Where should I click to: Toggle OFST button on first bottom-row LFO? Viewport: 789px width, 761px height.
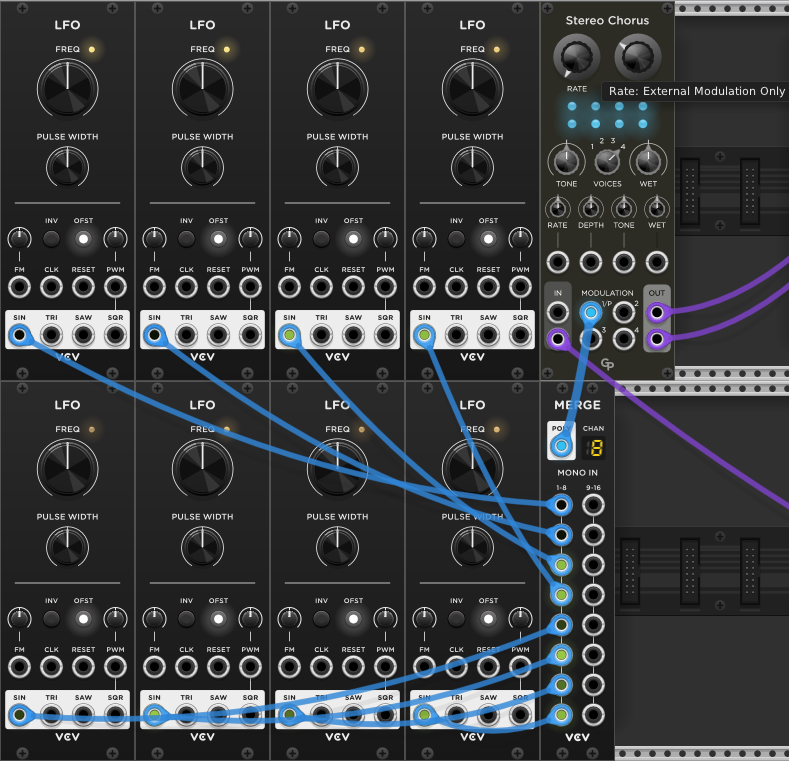point(84,619)
